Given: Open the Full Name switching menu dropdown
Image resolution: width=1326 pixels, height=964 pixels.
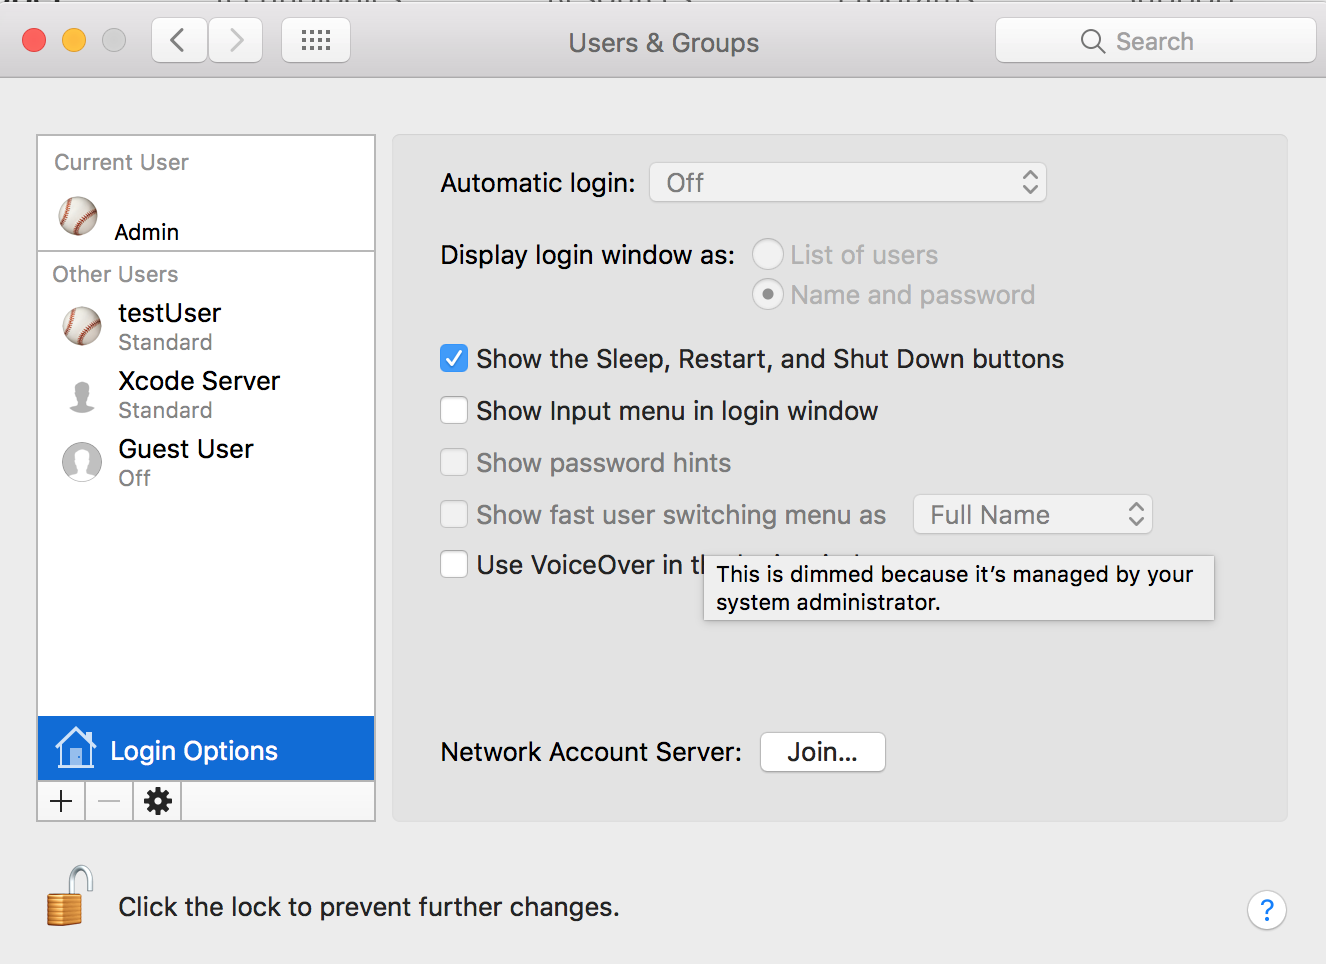Looking at the screenshot, I should pos(1032,515).
